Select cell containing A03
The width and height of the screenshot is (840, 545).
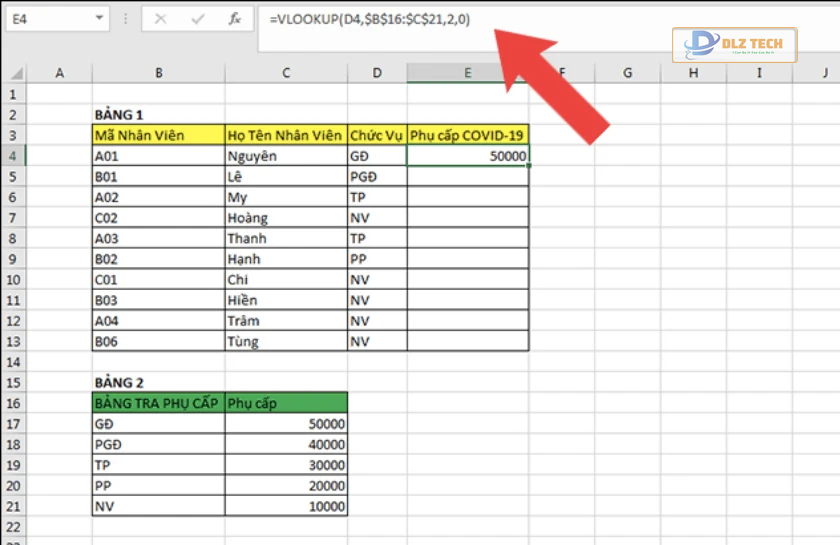click(x=159, y=238)
